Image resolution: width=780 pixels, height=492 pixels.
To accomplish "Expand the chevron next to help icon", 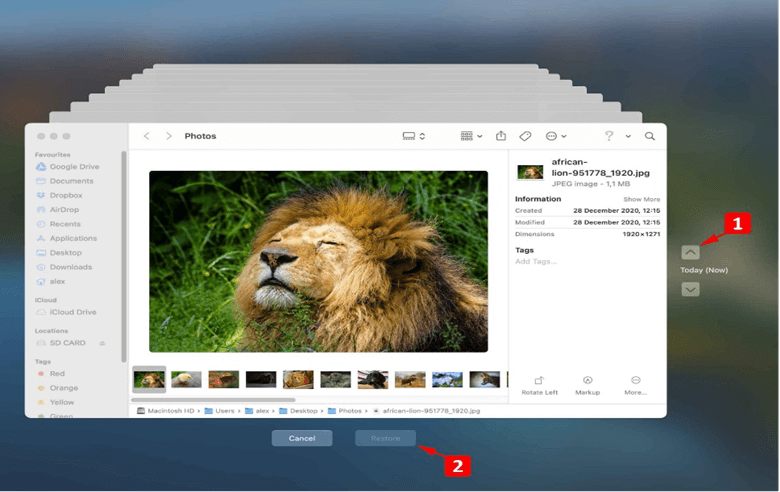I will pyautogui.click(x=628, y=136).
